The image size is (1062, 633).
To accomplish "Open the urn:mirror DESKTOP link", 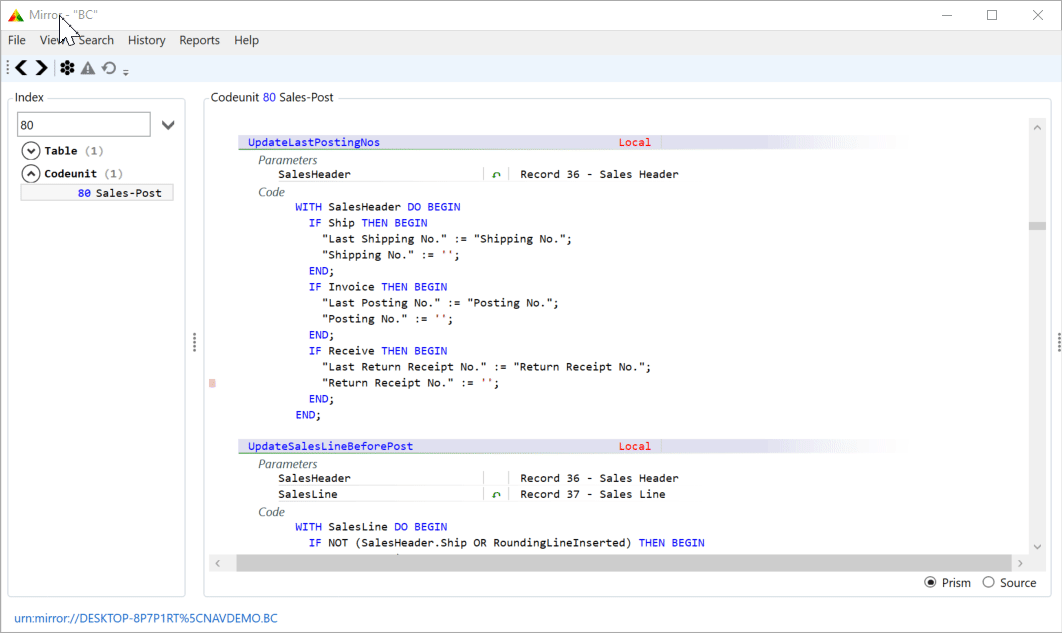I will [x=146, y=618].
